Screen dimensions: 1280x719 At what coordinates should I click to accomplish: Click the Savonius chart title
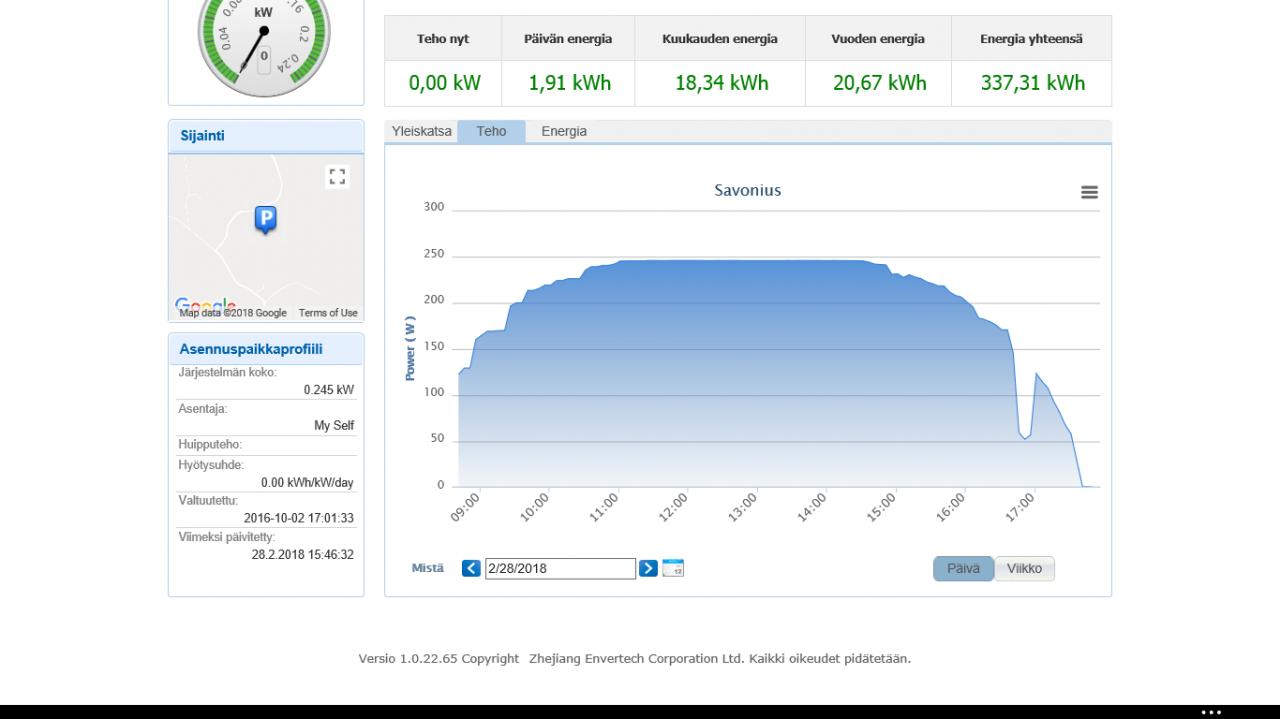point(747,190)
